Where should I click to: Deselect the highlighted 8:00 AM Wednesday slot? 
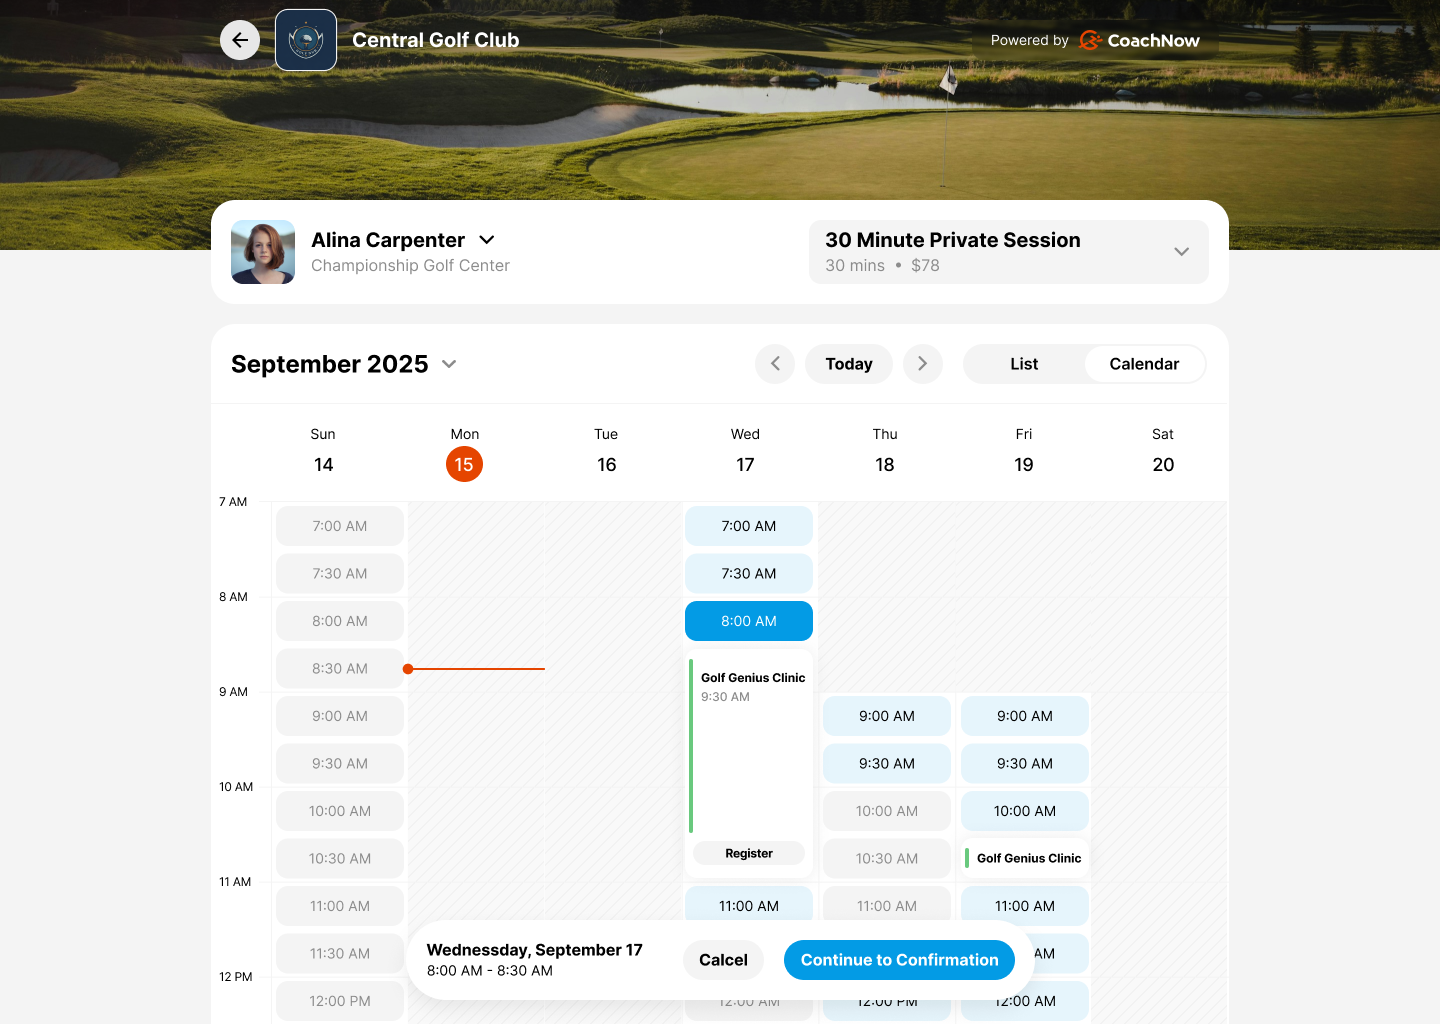(x=748, y=621)
